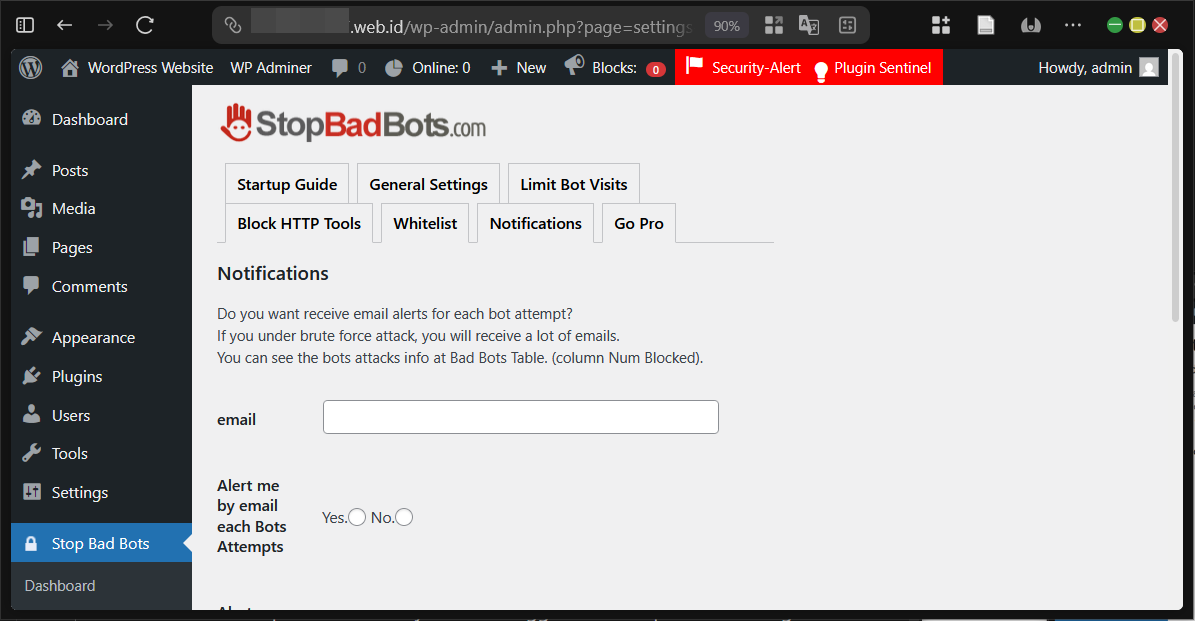Click the WordPress logo in the admin toolbar
This screenshot has width=1195, height=621.
tap(30, 67)
